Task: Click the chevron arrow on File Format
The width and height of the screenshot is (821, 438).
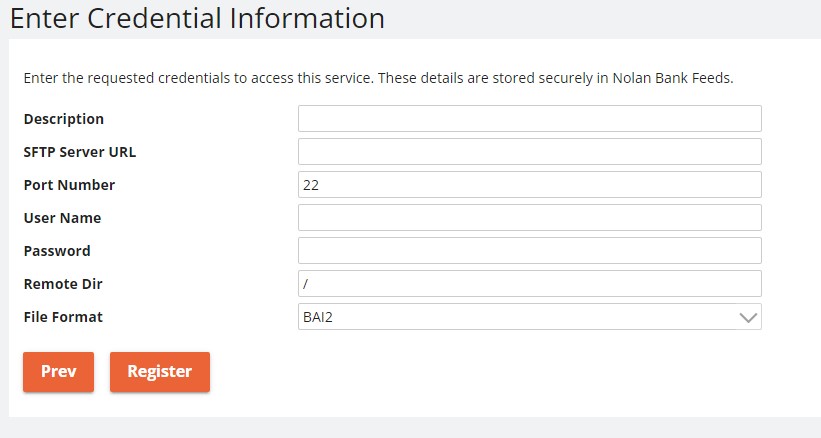Action: click(747, 317)
